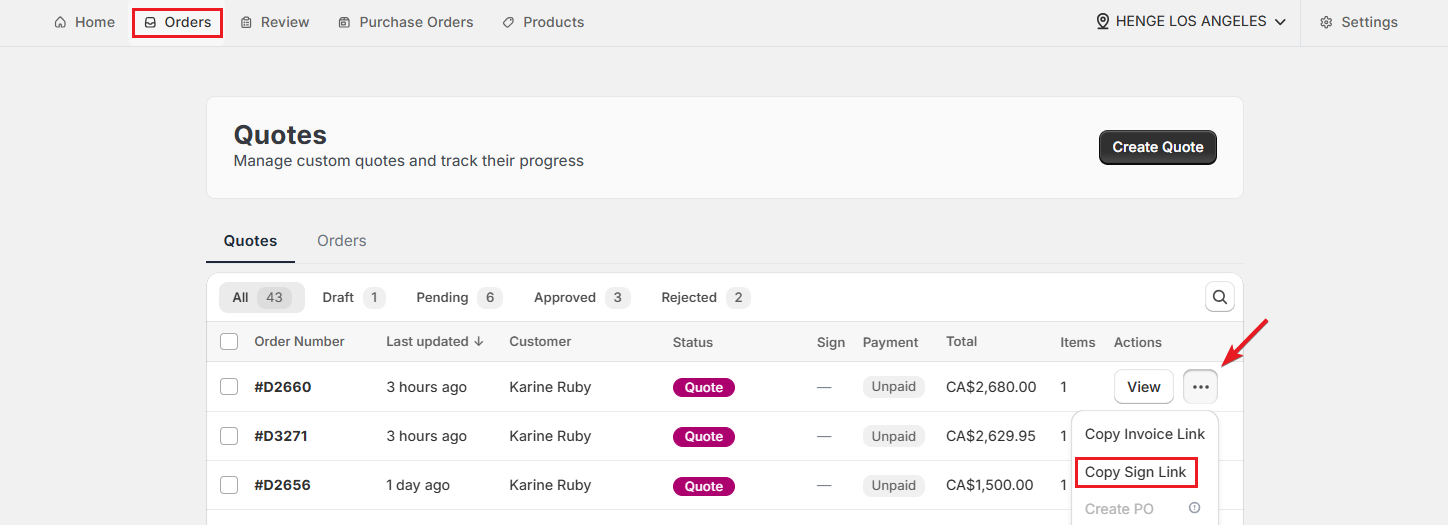Click the Order Number column header

point(299,342)
